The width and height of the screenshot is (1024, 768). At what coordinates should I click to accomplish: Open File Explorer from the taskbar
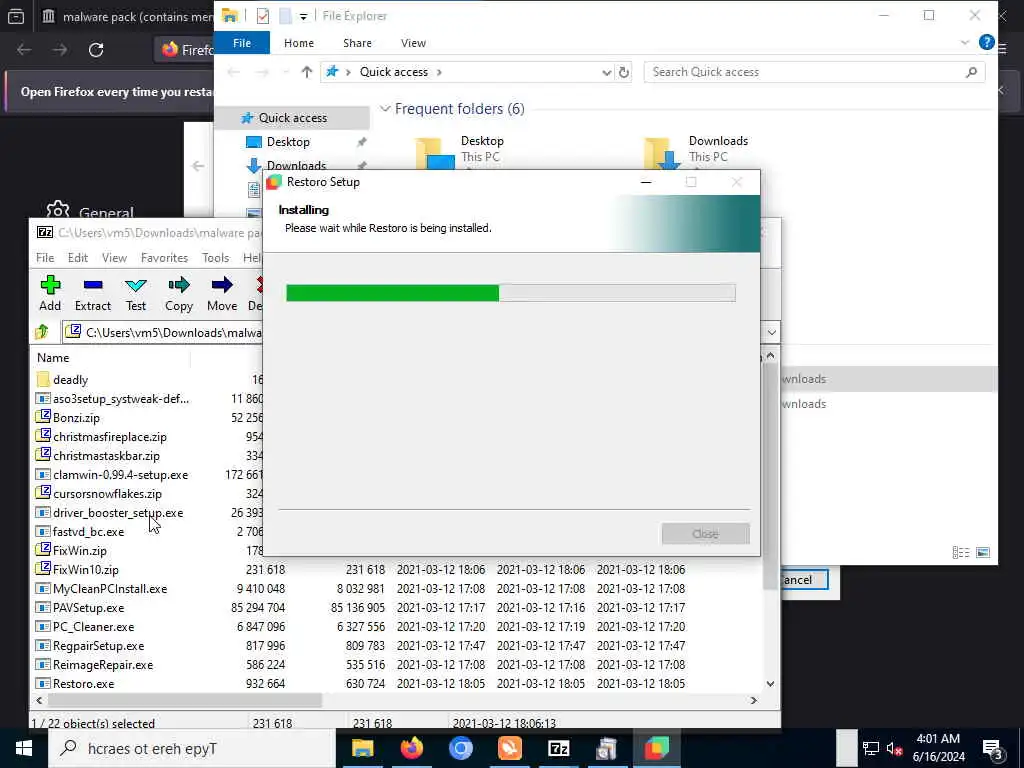[x=362, y=748]
